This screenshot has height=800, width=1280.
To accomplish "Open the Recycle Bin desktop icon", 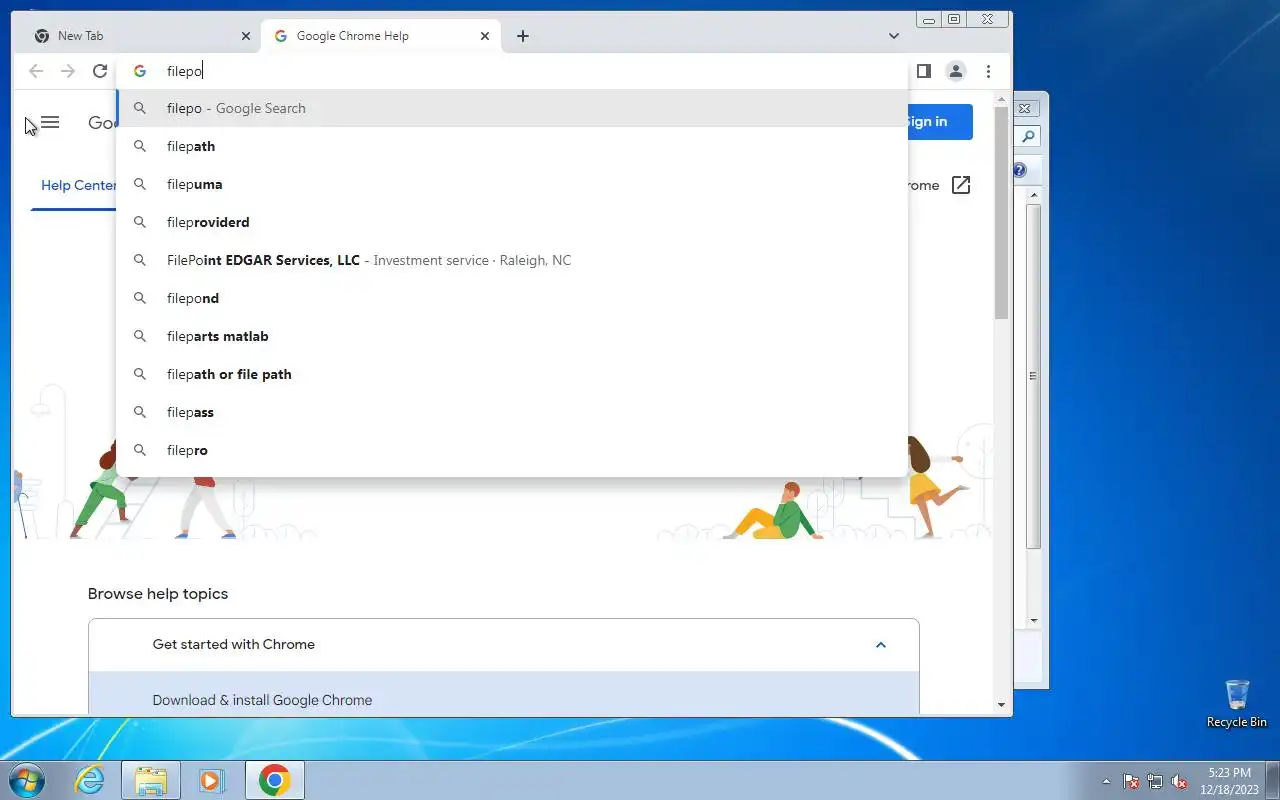I will tap(1237, 704).
